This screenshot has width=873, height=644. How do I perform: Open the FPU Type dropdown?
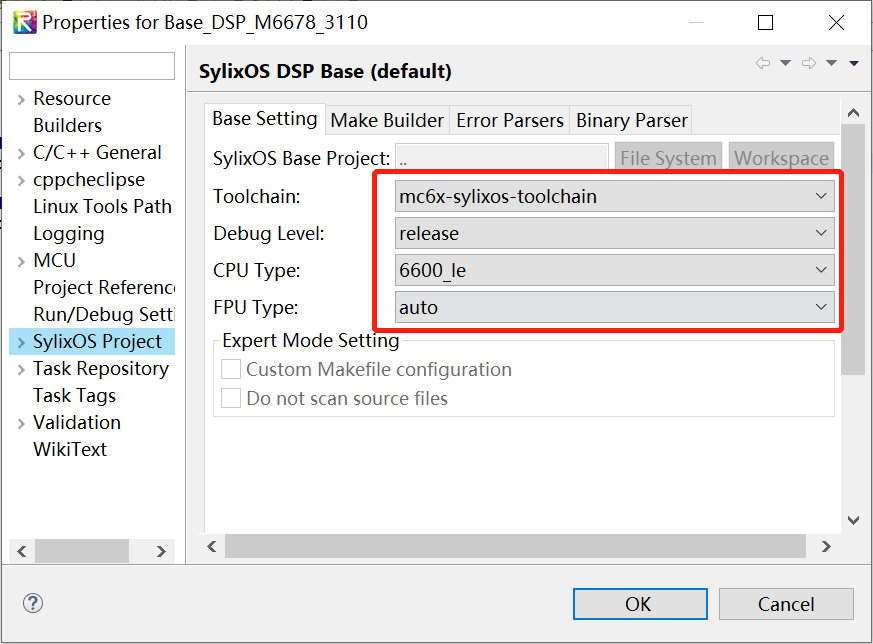615,307
